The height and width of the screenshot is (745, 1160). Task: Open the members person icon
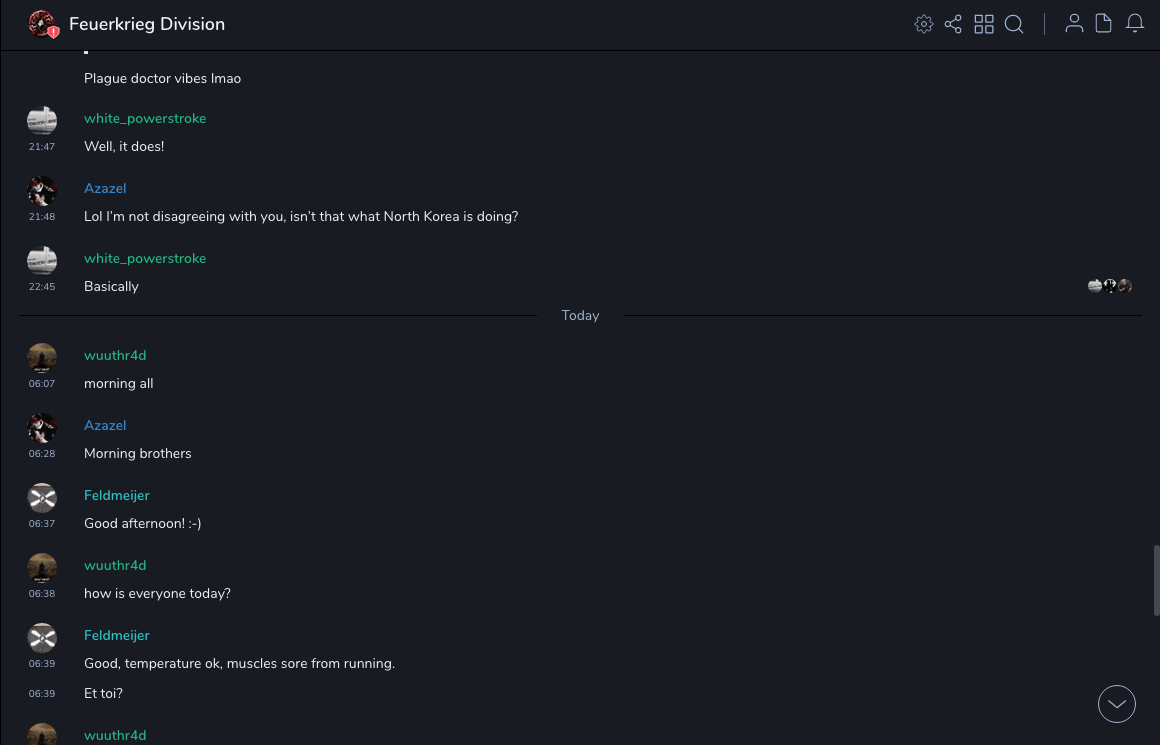[1074, 24]
